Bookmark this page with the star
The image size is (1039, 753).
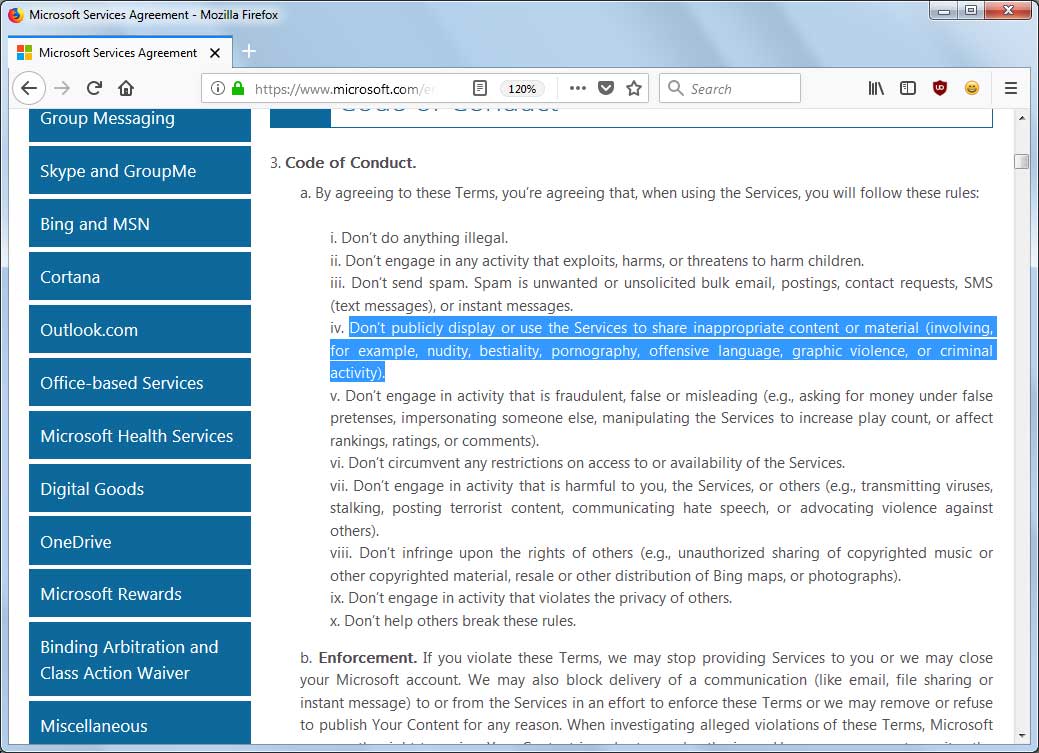click(x=634, y=88)
